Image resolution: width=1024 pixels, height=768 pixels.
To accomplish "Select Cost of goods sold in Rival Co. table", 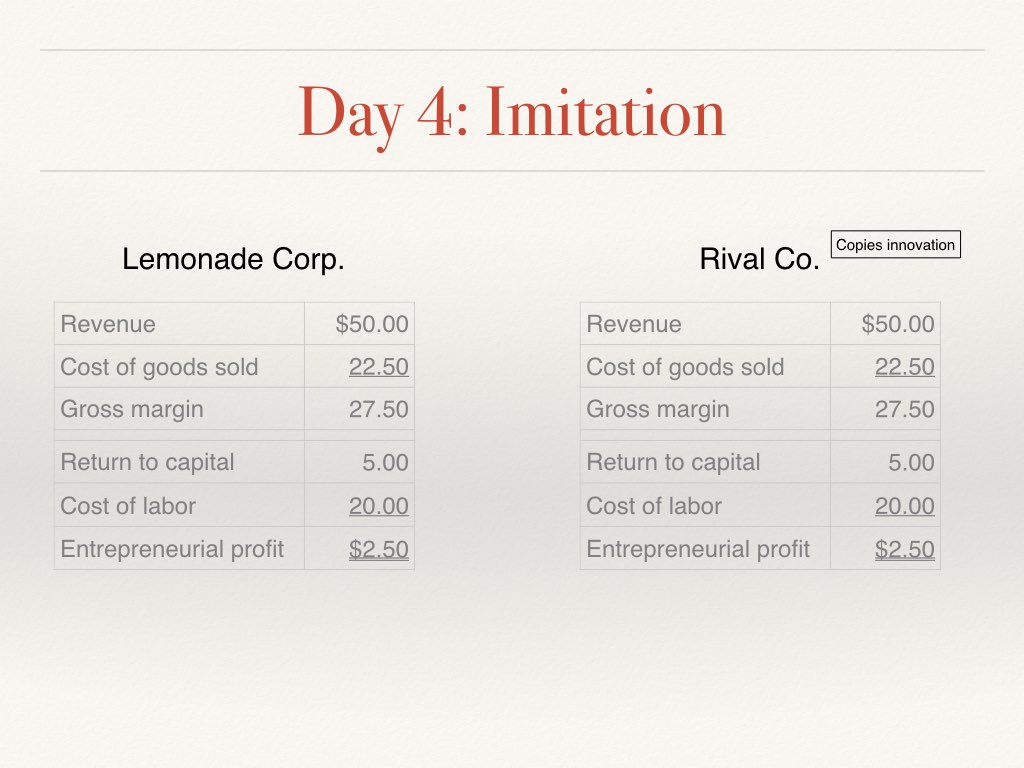I will click(685, 367).
